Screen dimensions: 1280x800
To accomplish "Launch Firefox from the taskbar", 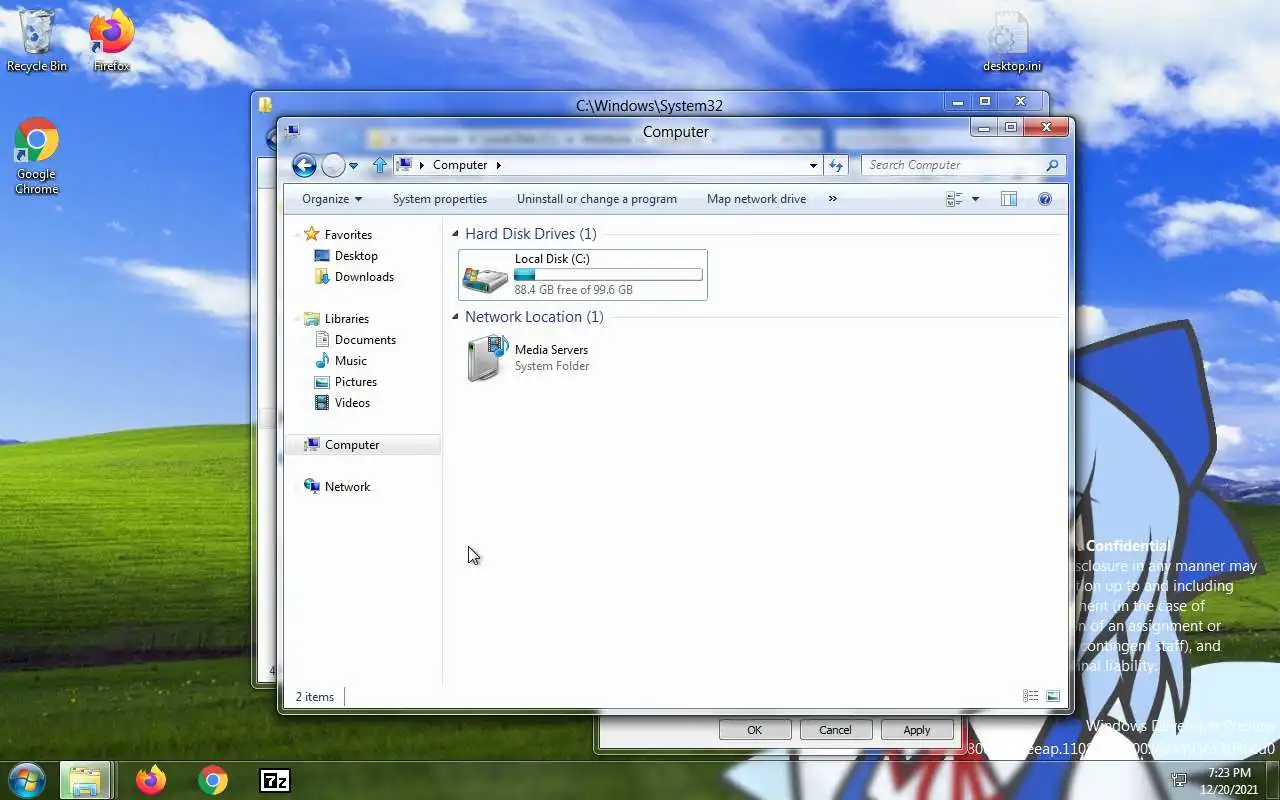I will 151,780.
